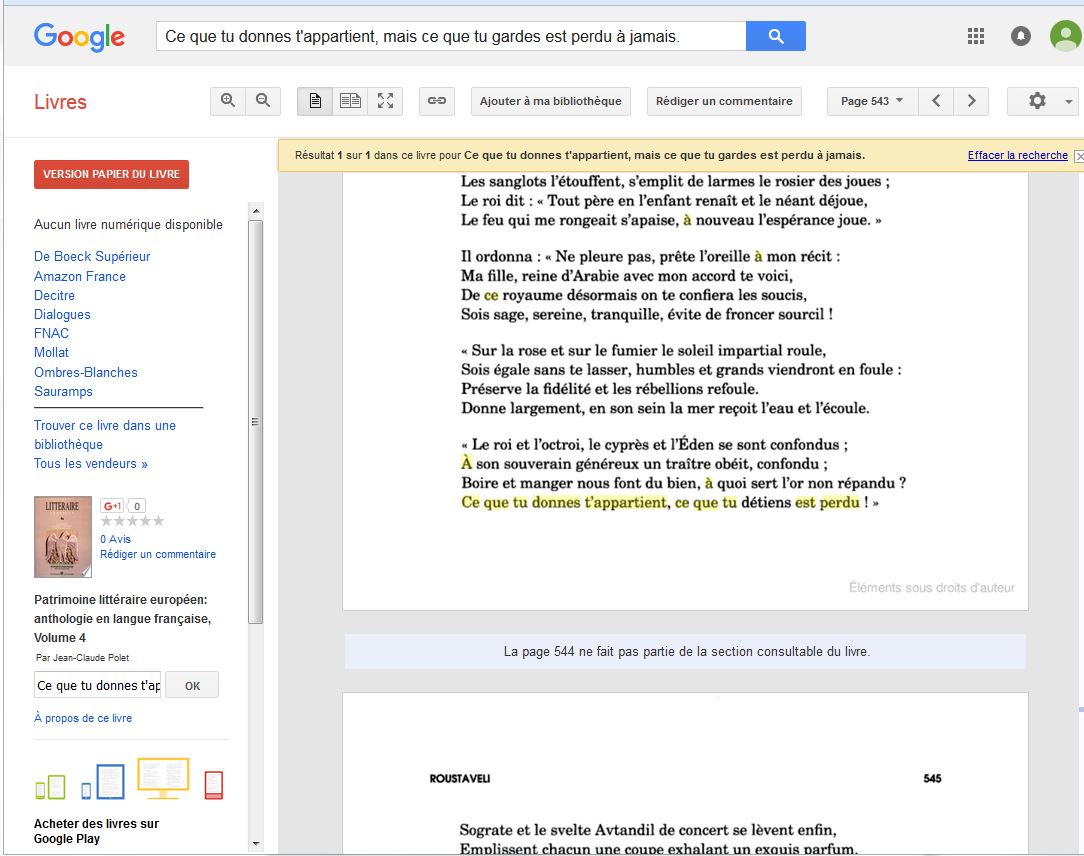The image size is (1084, 856).
Task: Click Rédiger un commentaire button
Action: 724,101
